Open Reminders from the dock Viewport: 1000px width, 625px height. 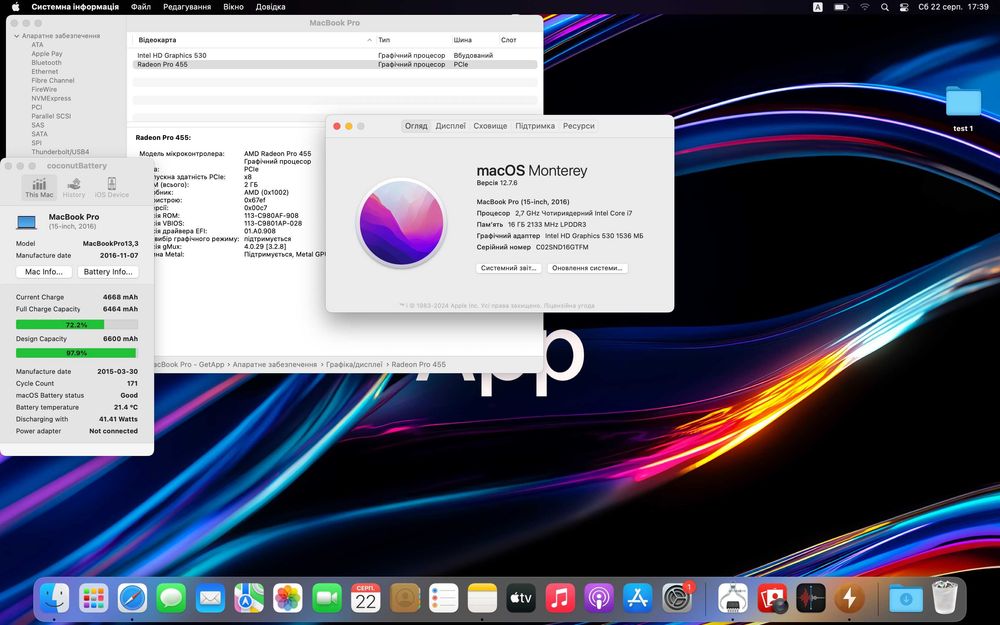[x=443, y=598]
